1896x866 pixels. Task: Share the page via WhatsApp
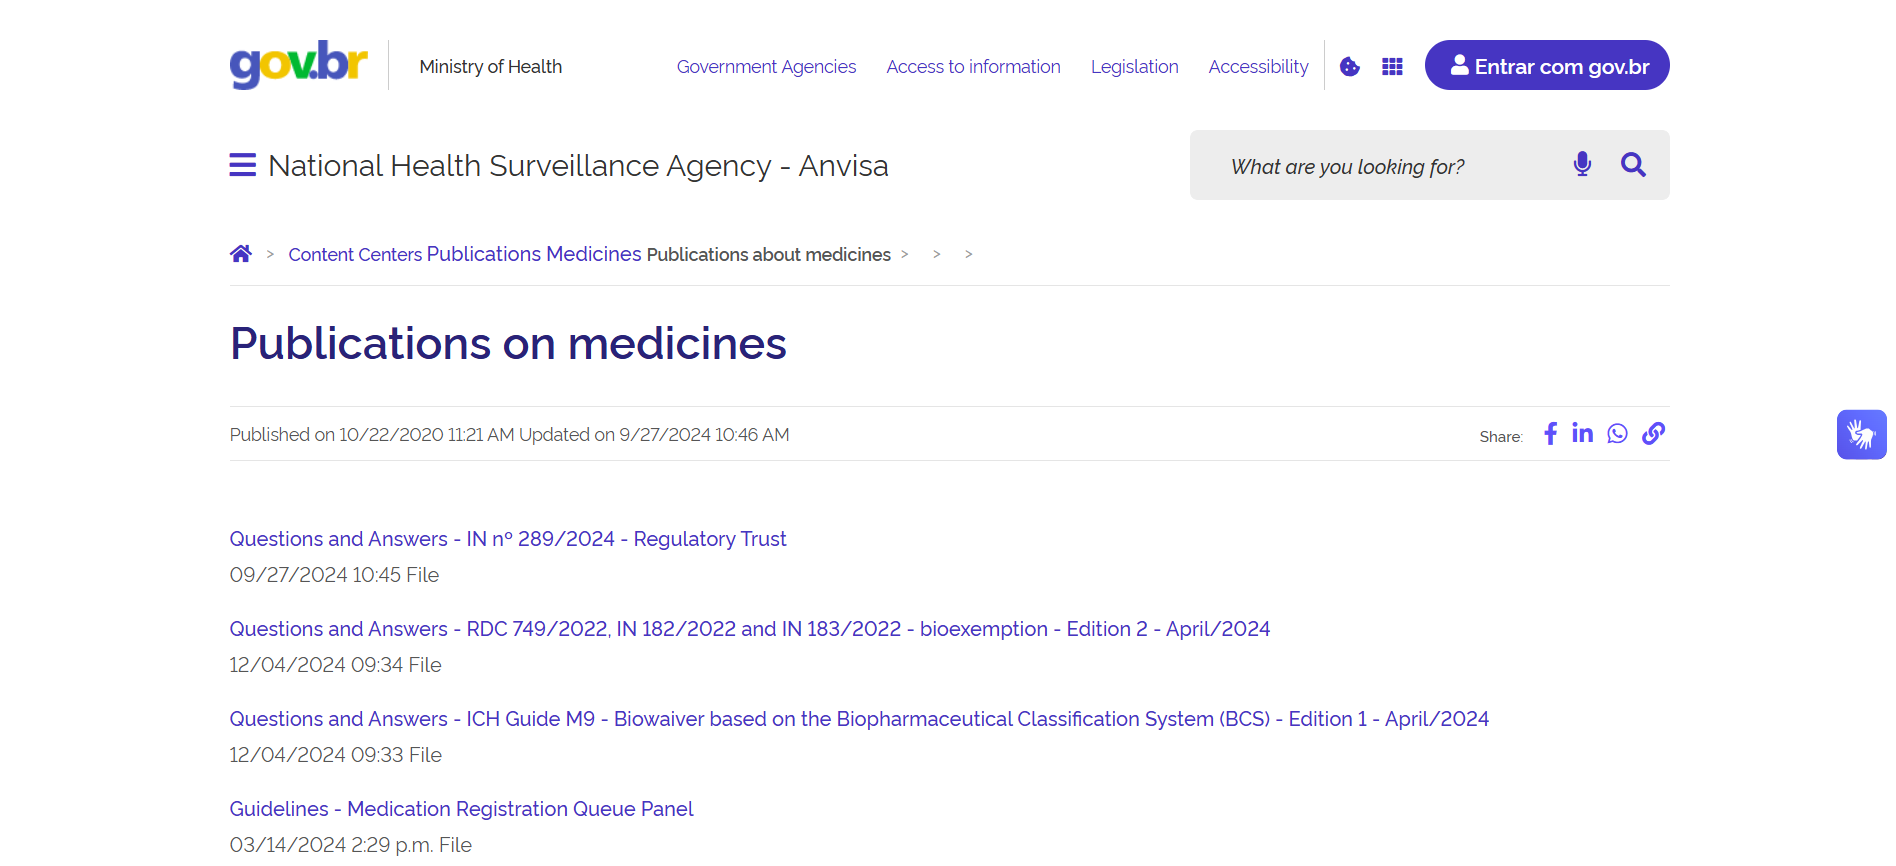[x=1617, y=434]
